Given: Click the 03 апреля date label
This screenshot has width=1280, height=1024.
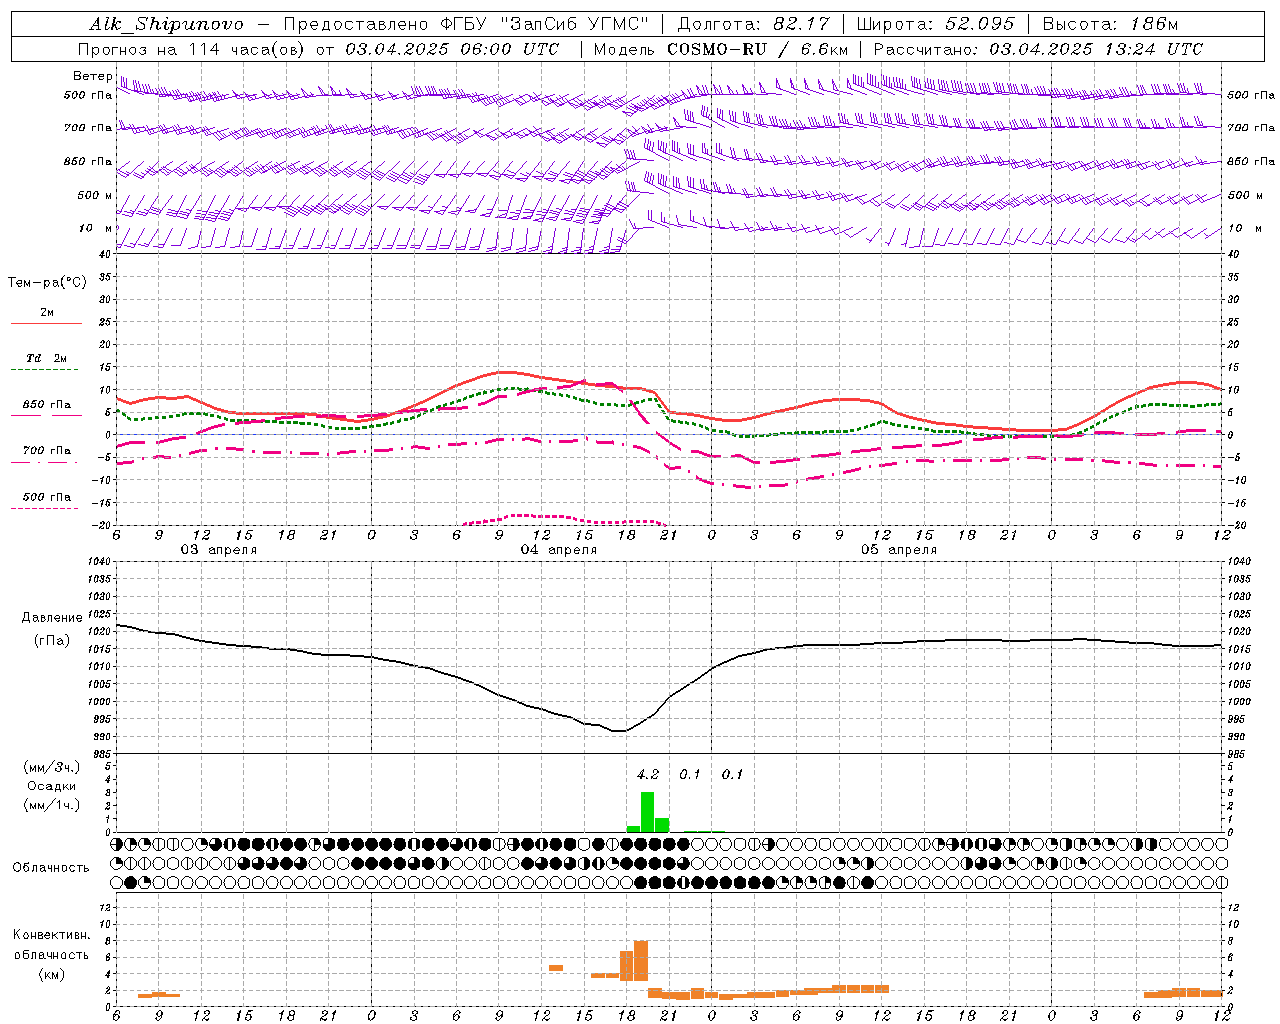Looking at the screenshot, I should [218, 549].
